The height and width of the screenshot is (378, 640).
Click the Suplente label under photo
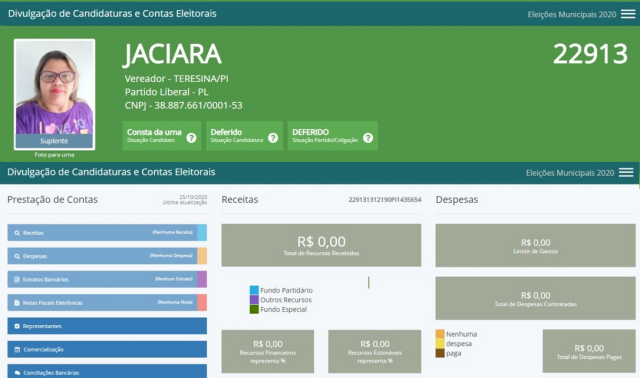pyautogui.click(x=54, y=141)
